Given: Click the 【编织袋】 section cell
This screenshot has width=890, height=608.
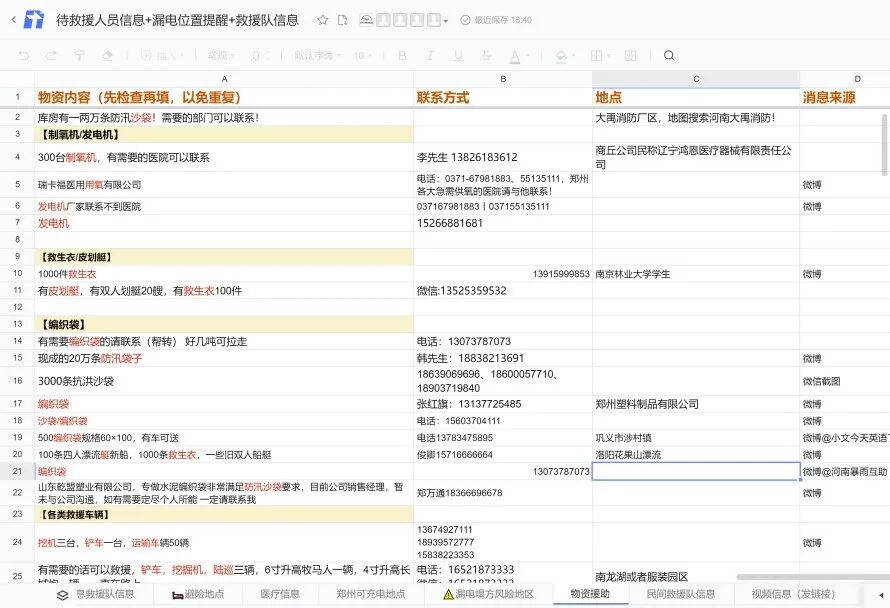Looking at the screenshot, I should (x=224, y=325).
